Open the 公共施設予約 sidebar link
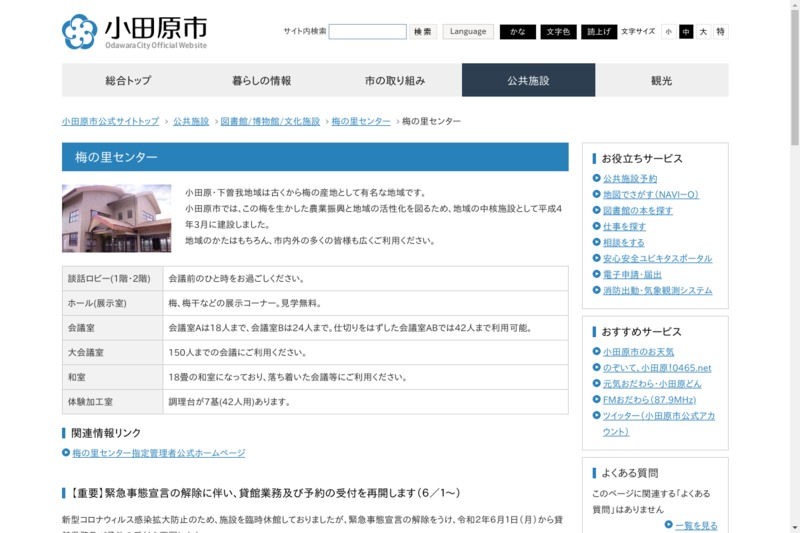Screen dimensions: 800x533 pyautogui.click(x=630, y=179)
